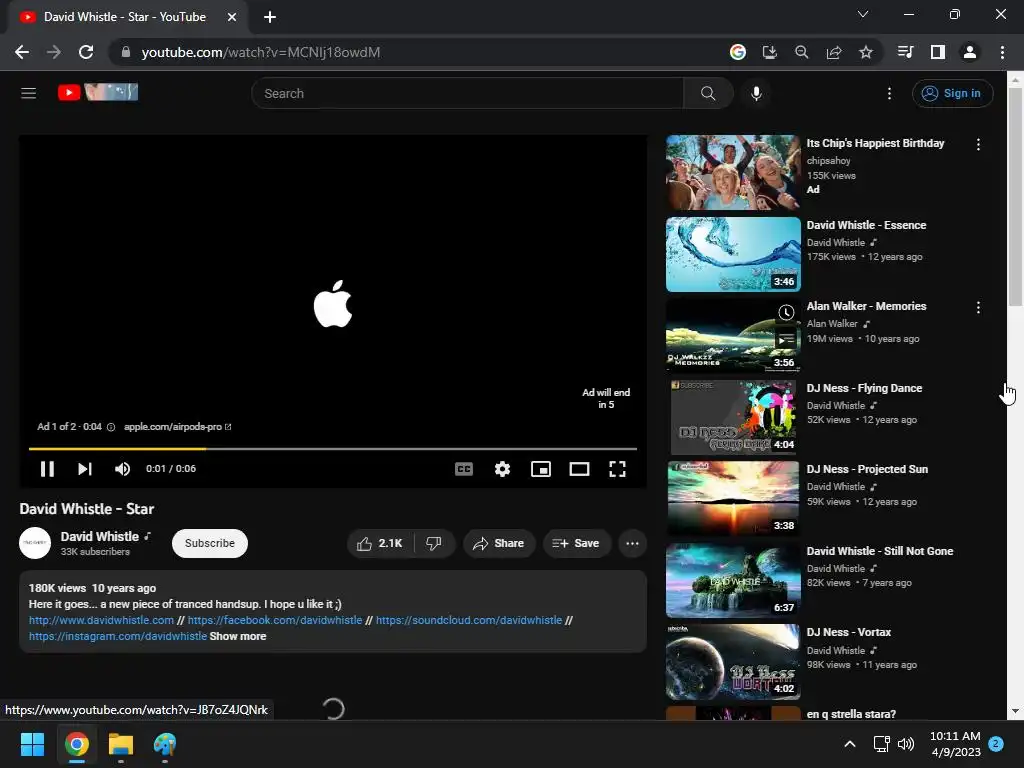Bookmark this page with the star

tap(866, 52)
